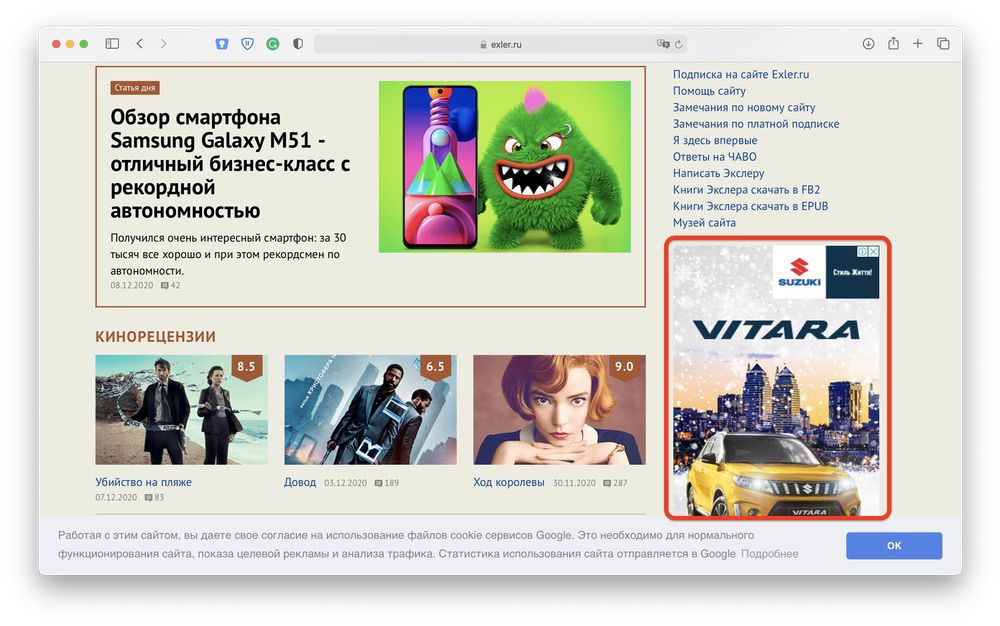Click the lock icon beside exler.ru

(x=483, y=45)
